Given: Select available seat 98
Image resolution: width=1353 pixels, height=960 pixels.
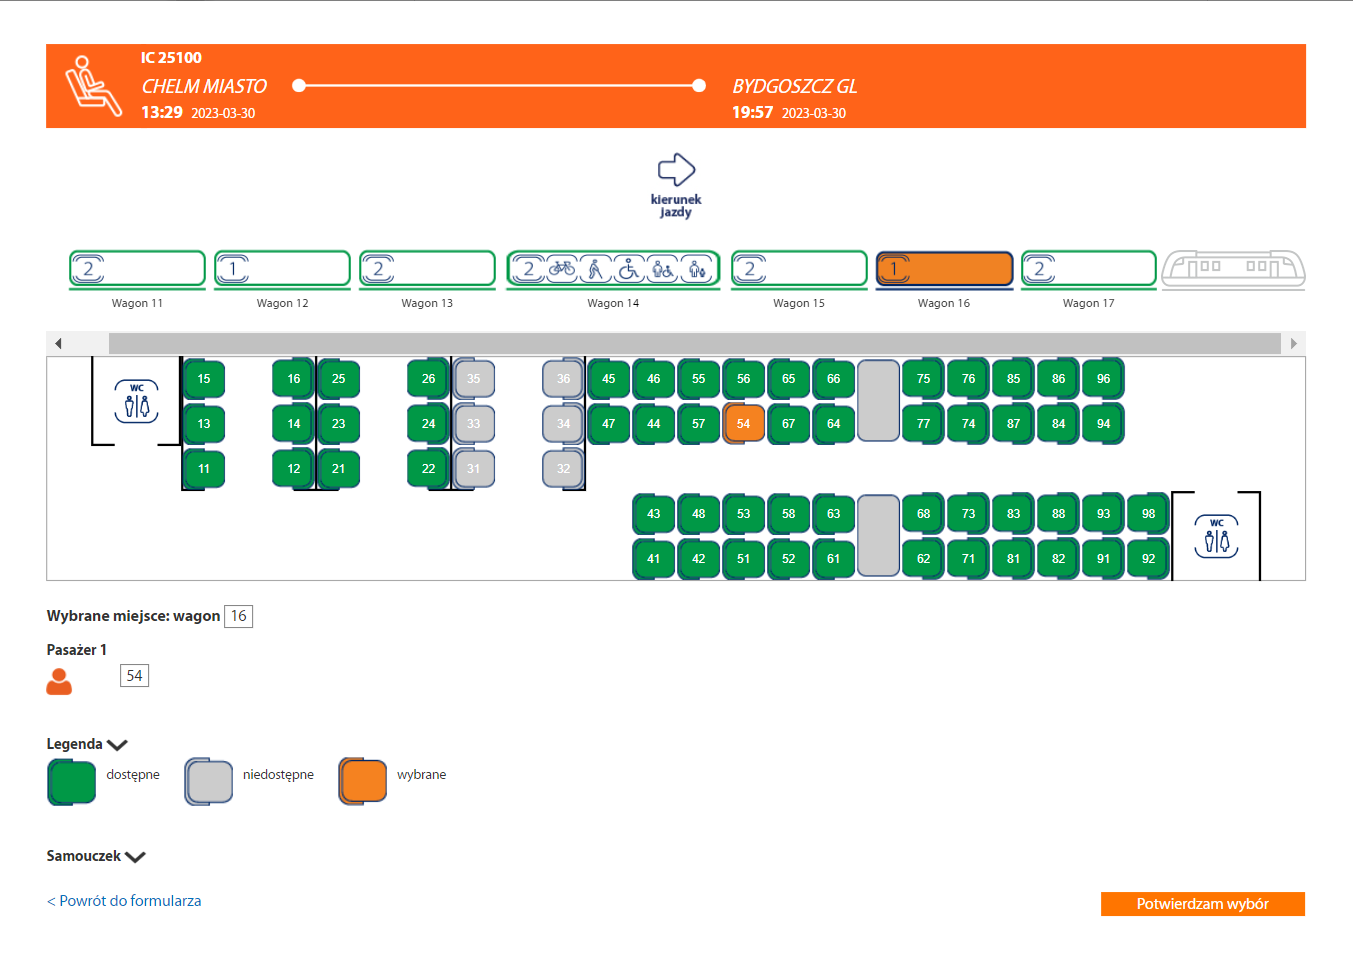Looking at the screenshot, I should (1148, 514).
